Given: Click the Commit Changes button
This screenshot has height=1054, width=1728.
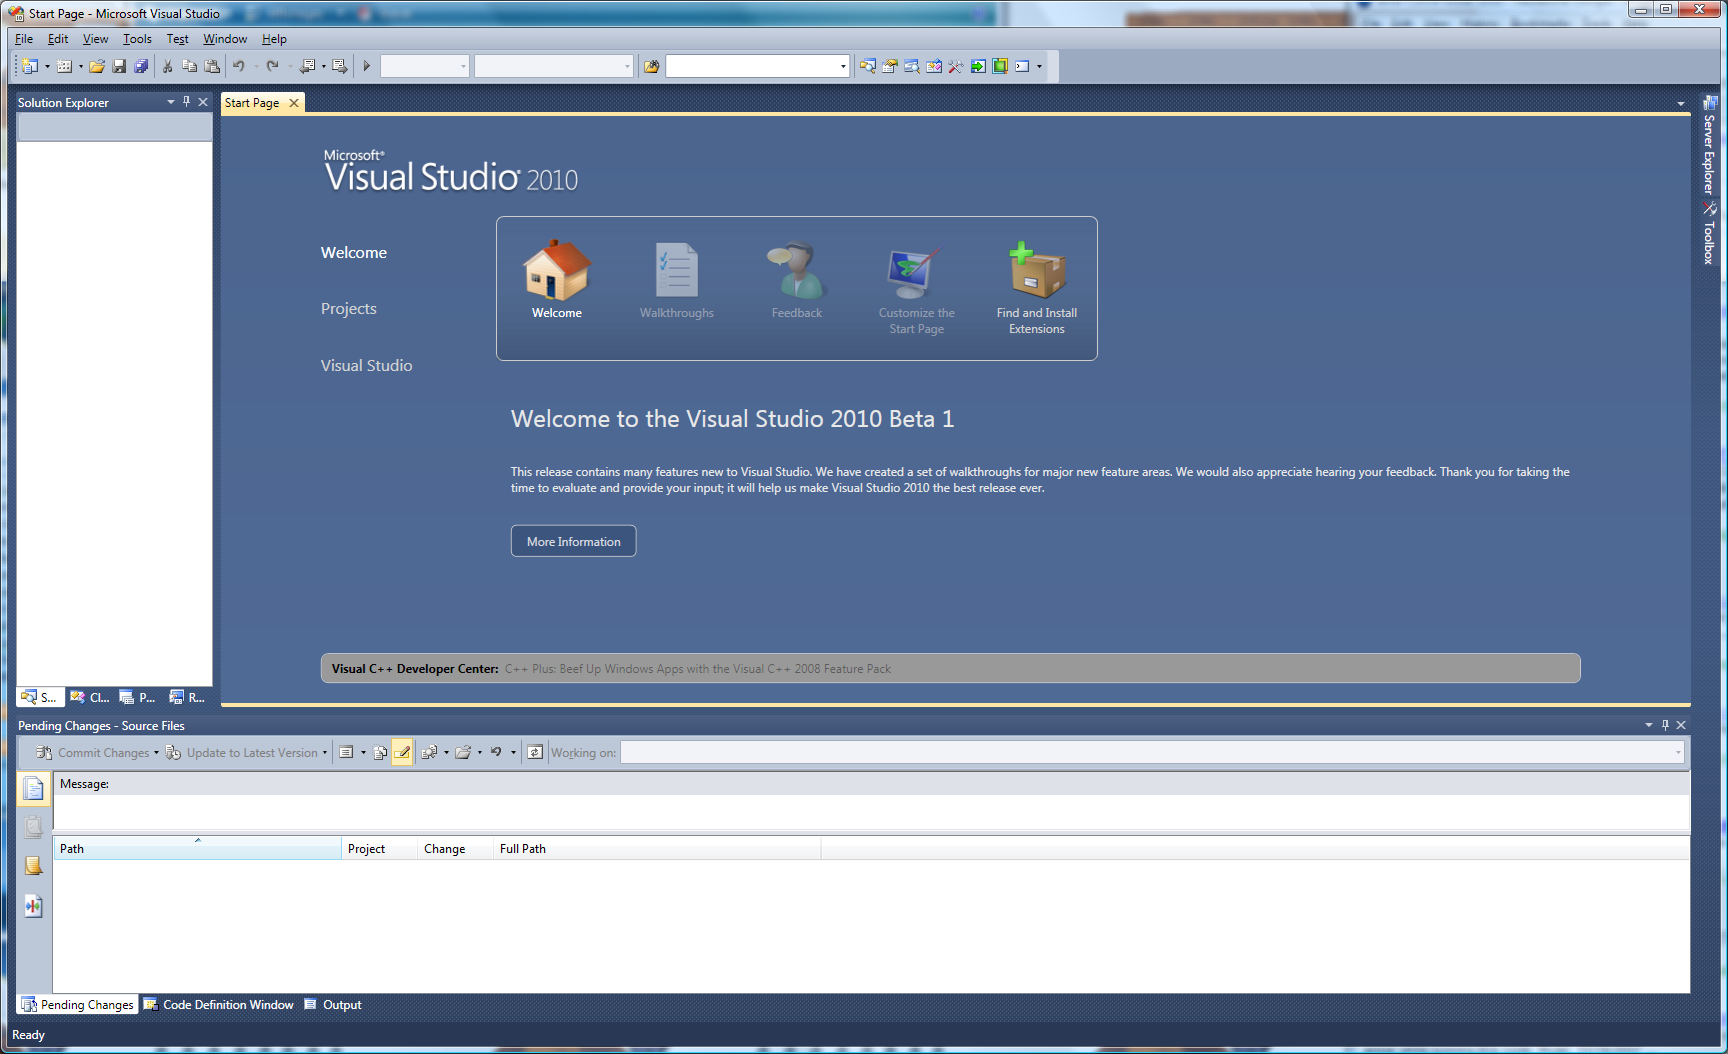Looking at the screenshot, I should pyautogui.click(x=93, y=753).
